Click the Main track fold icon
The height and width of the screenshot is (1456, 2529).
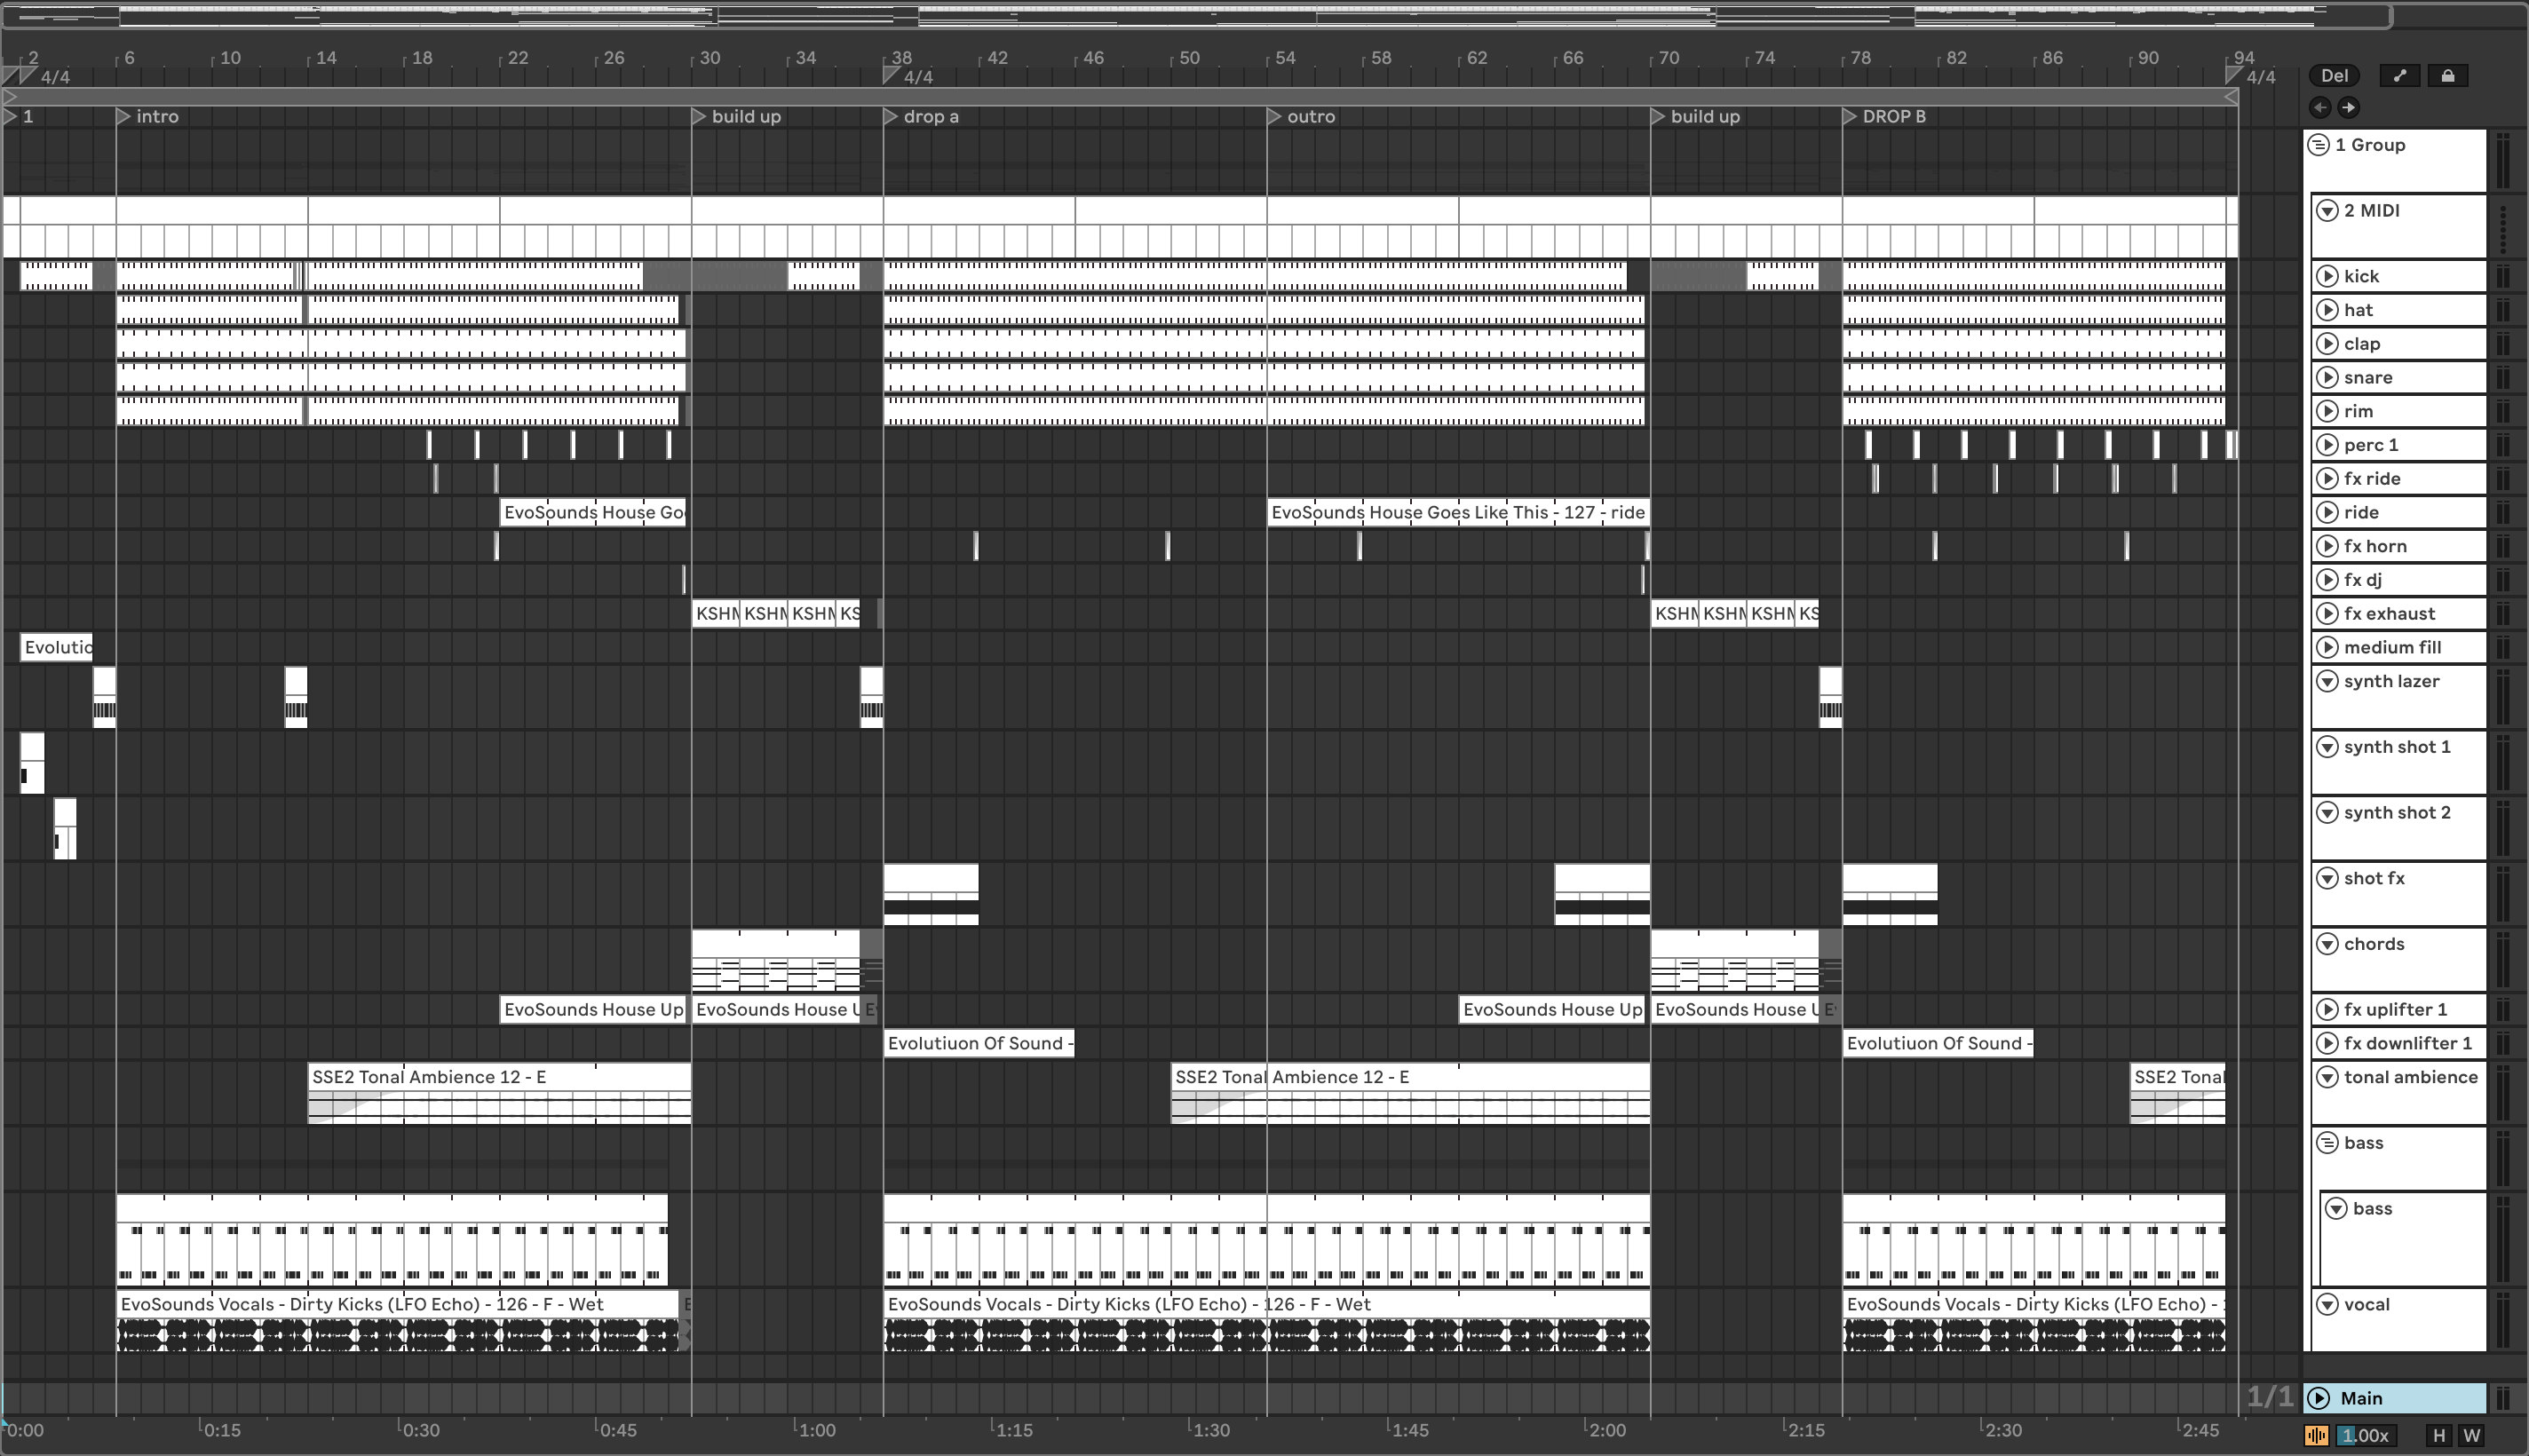click(2318, 1398)
